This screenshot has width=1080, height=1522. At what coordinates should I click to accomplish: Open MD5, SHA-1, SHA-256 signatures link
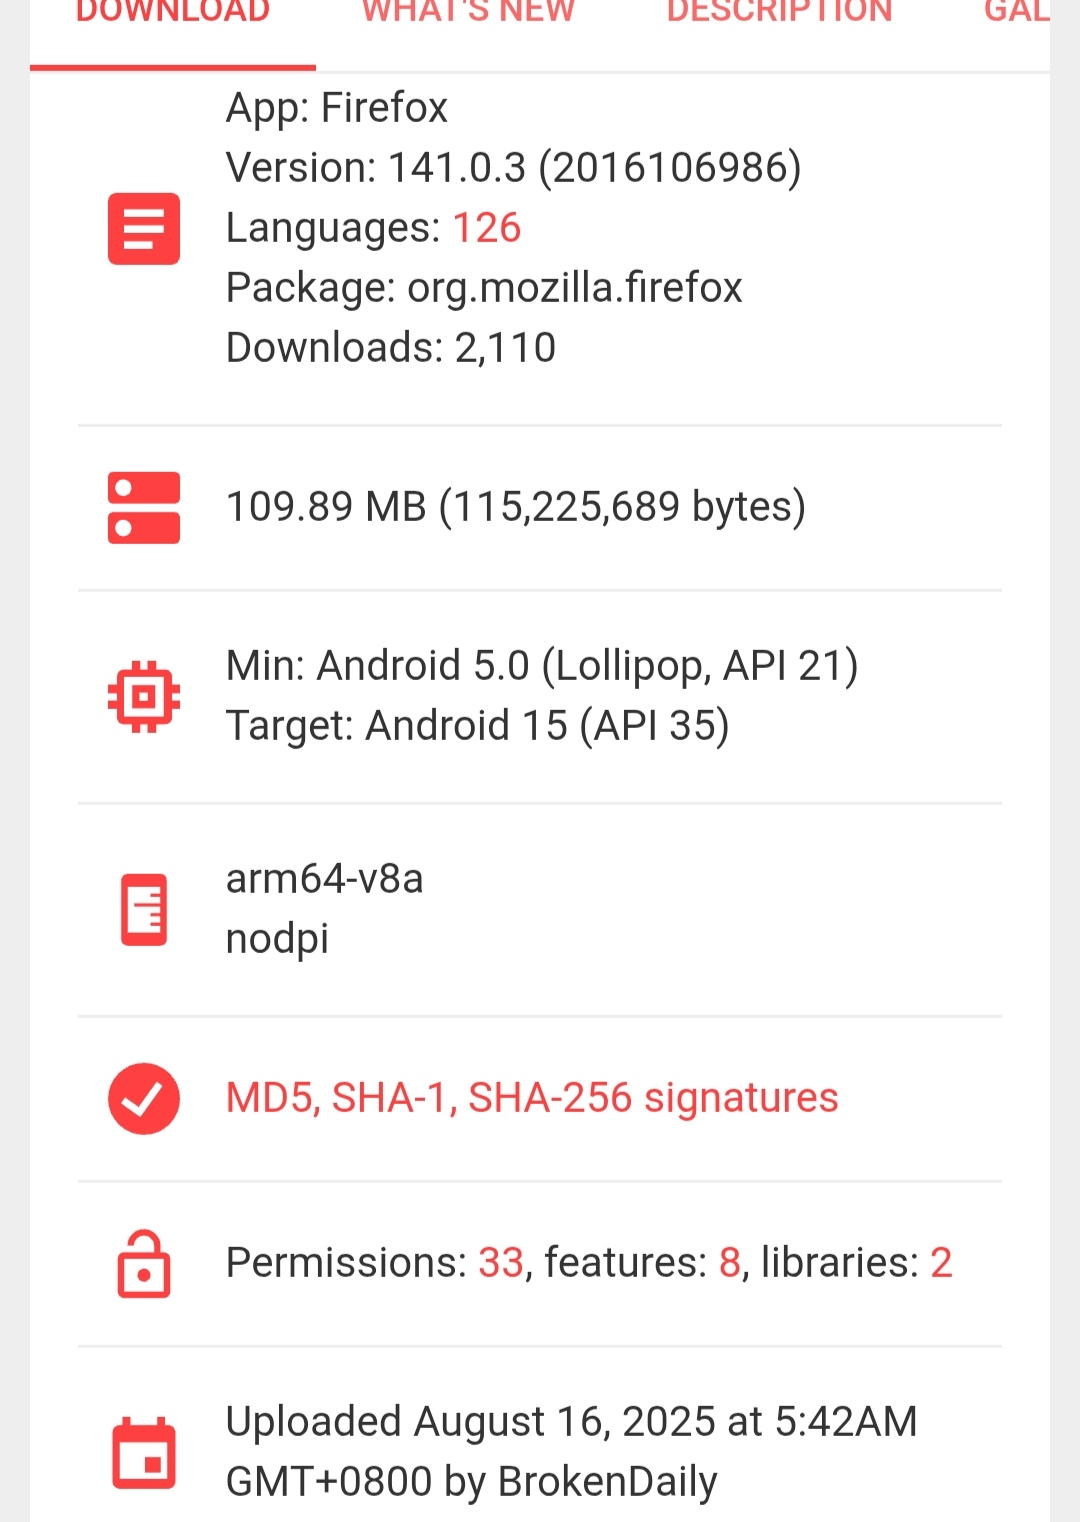pyautogui.click(x=532, y=1098)
